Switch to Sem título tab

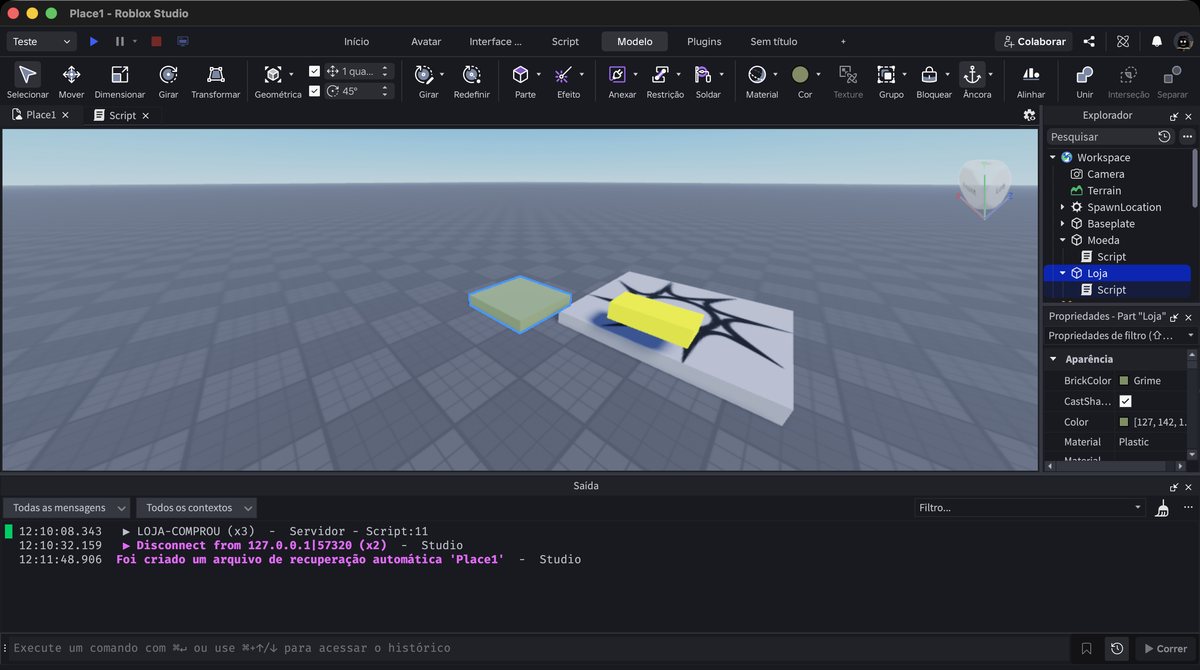(774, 42)
